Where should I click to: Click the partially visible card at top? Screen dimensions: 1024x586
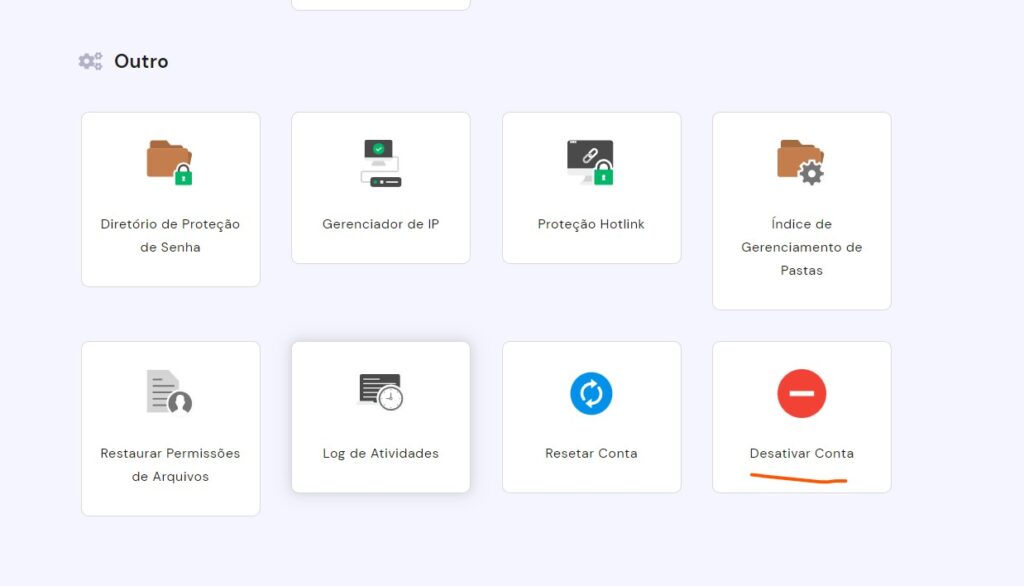coord(380,4)
